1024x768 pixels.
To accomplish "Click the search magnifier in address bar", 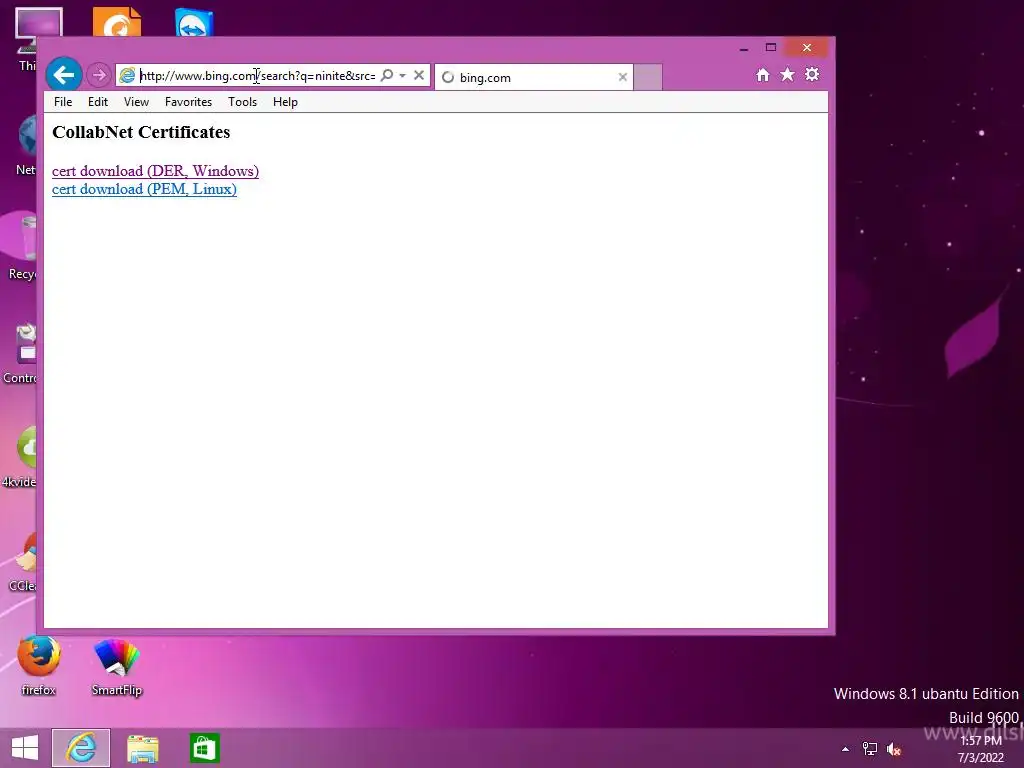I will pyautogui.click(x=387, y=75).
